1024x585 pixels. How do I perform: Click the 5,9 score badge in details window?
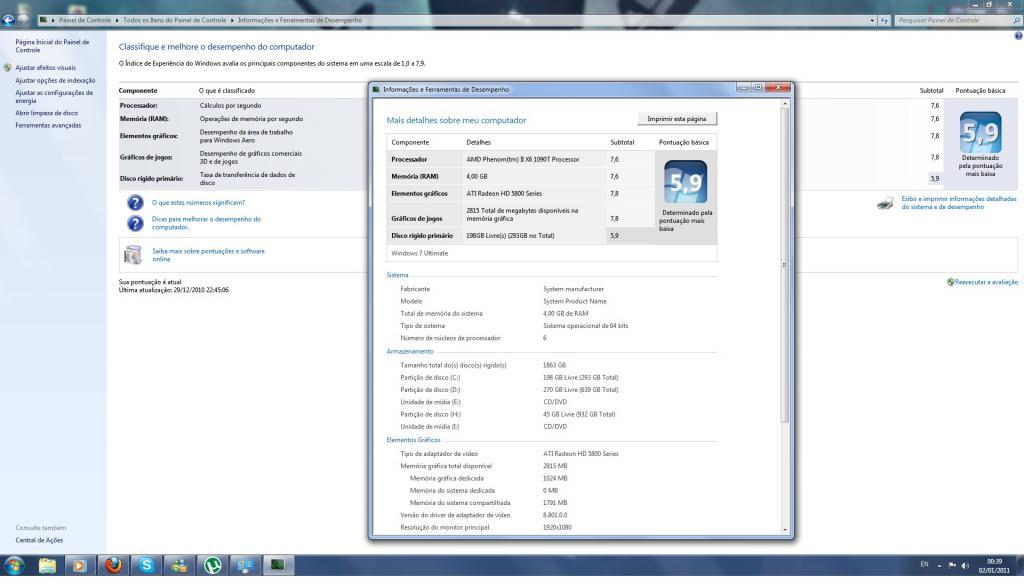[685, 182]
